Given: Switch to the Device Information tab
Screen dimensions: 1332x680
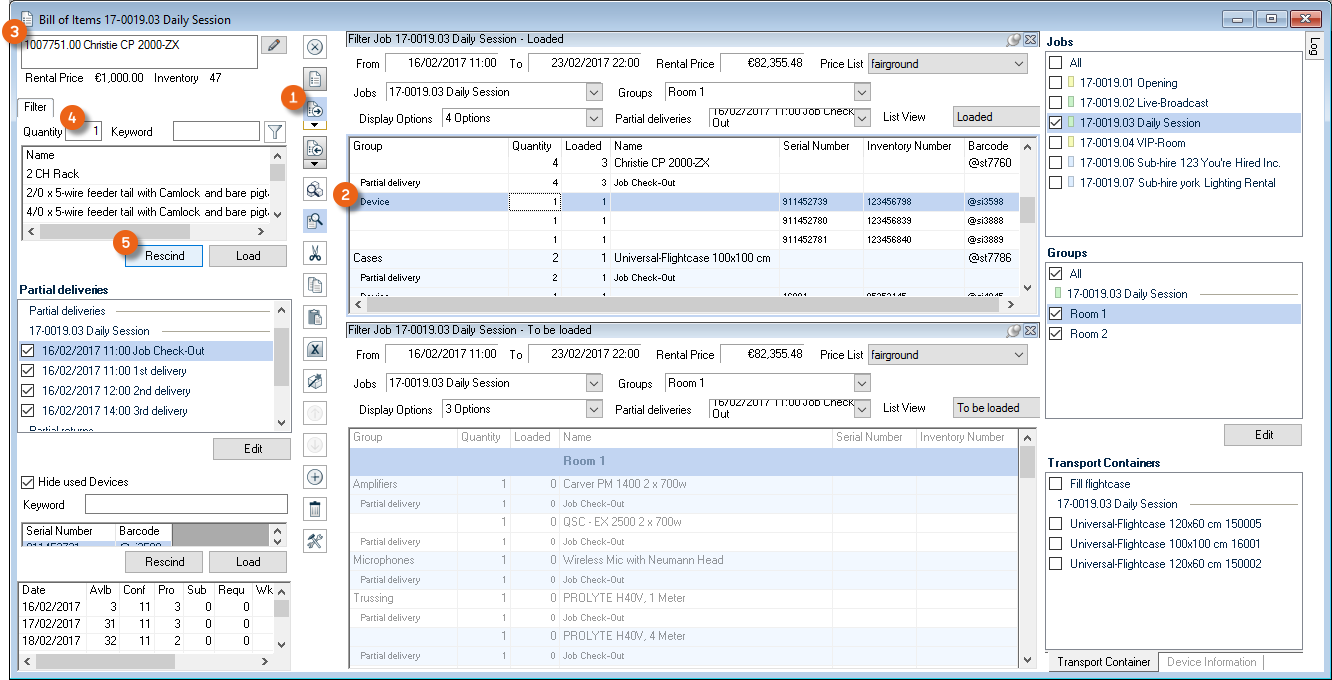Looking at the screenshot, I should (x=1211, y=662).
